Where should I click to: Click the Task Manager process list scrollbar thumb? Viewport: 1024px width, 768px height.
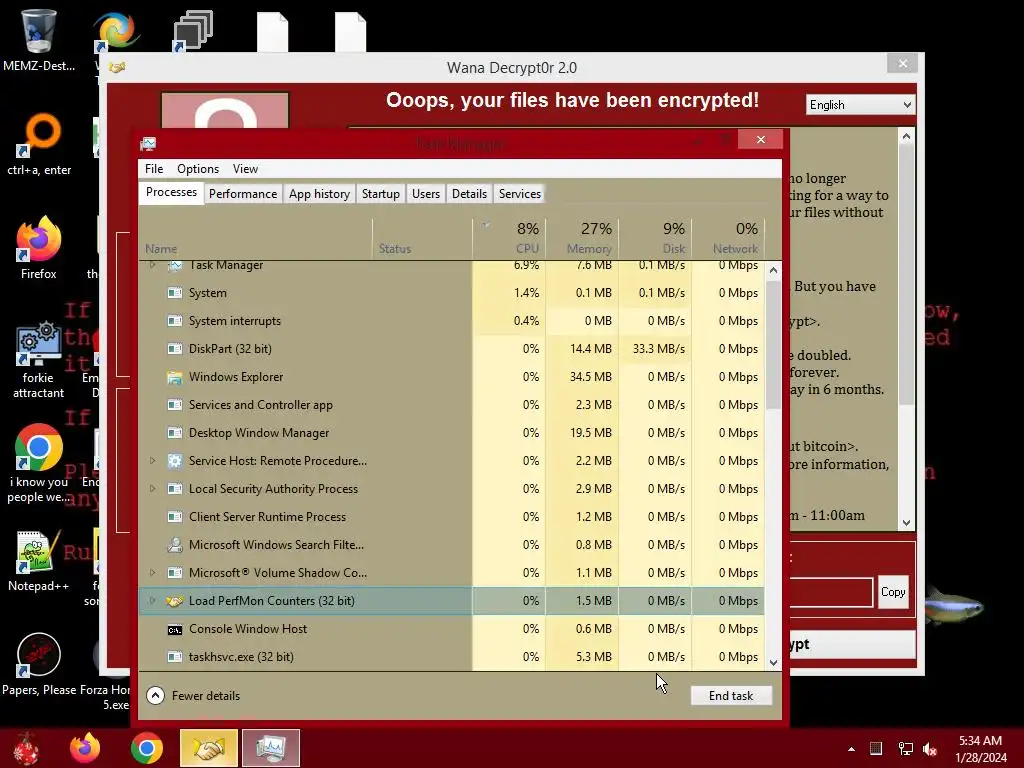point(773,345)
